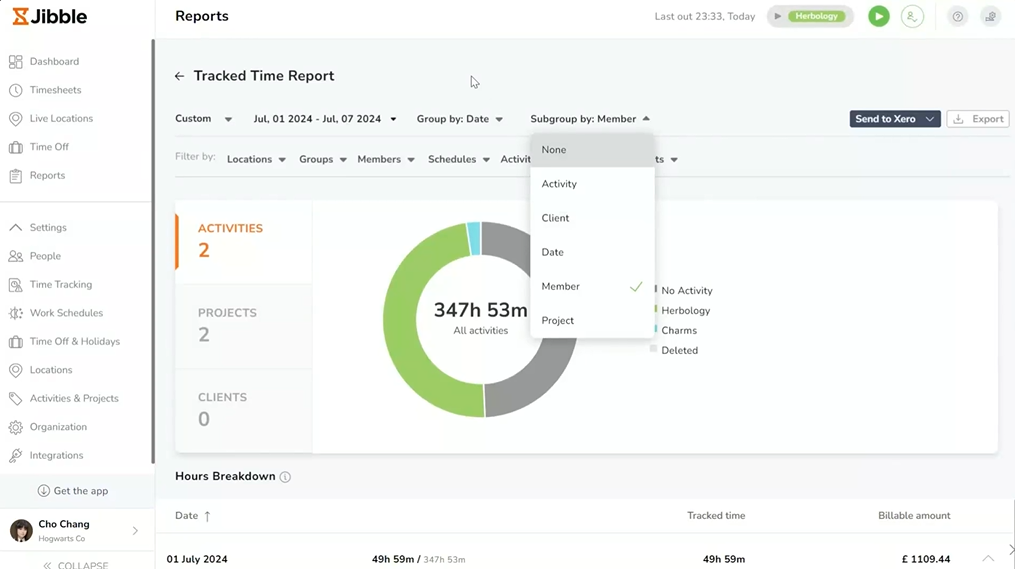Viewport: 1015px width, 569px height.
Task: Click the blue Charms donut segment
Action: (474, 238)
